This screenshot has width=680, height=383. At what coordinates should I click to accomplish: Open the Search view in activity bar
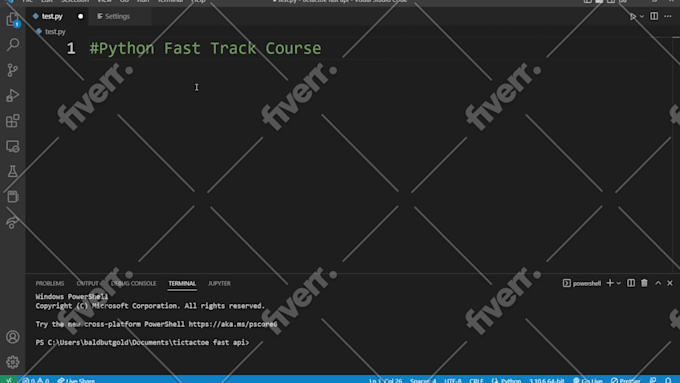(13, 44)
